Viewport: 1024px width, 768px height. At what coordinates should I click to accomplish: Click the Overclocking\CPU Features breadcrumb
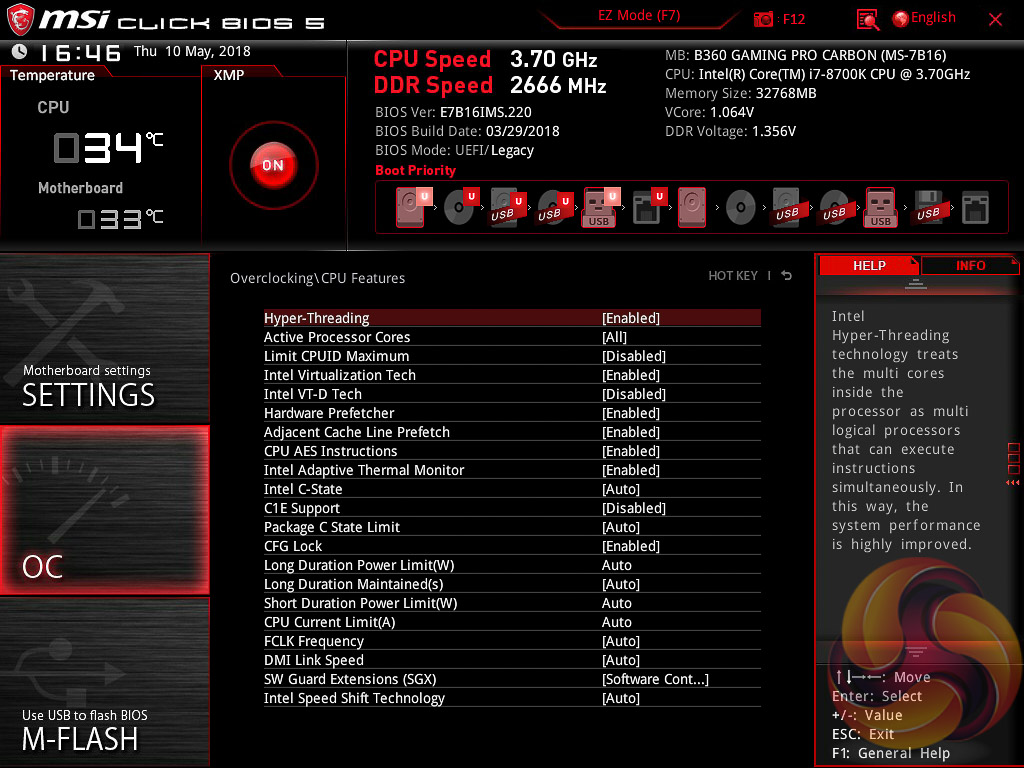(317, 278)
